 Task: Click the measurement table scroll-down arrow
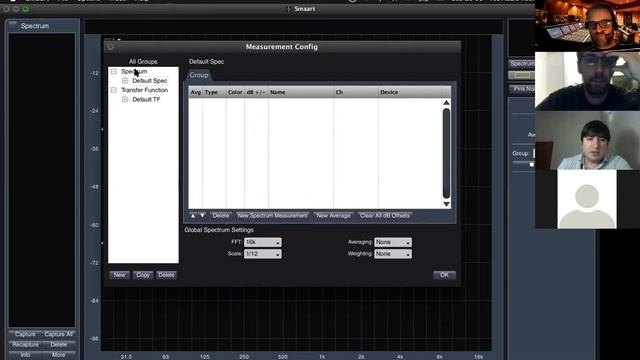point(447,204)
